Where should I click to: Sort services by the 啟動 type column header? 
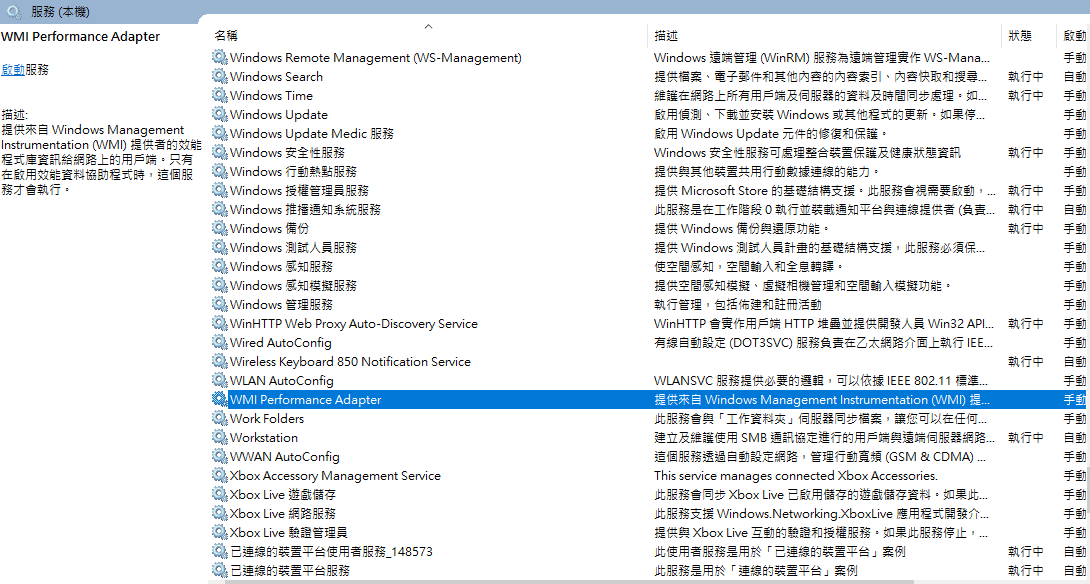pos(1074,35)
